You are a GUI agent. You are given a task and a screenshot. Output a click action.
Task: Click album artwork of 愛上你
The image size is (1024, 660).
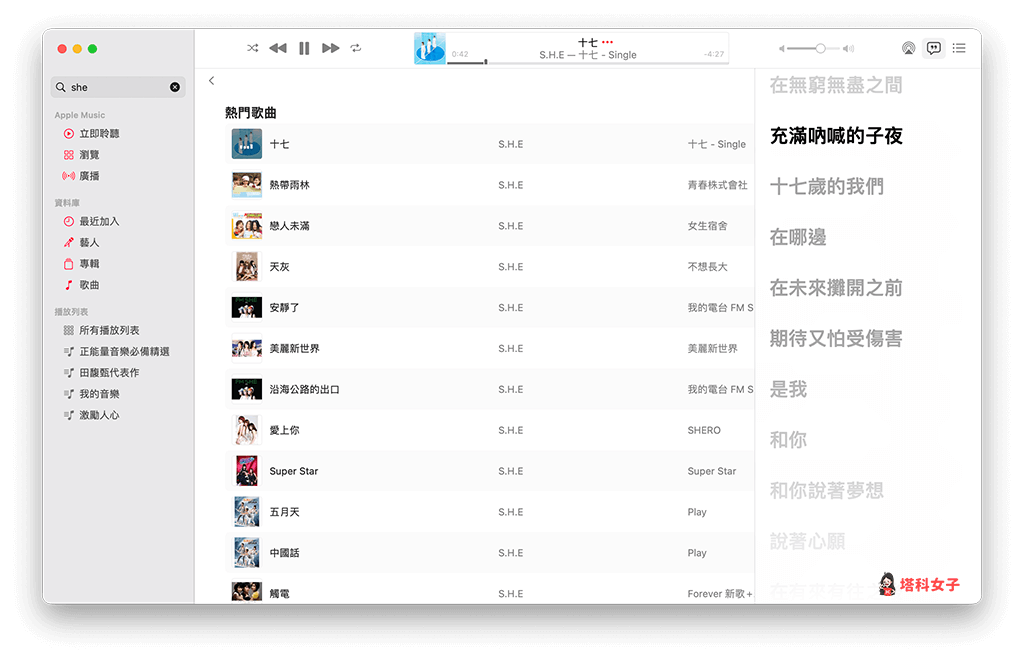click(247, 430)
